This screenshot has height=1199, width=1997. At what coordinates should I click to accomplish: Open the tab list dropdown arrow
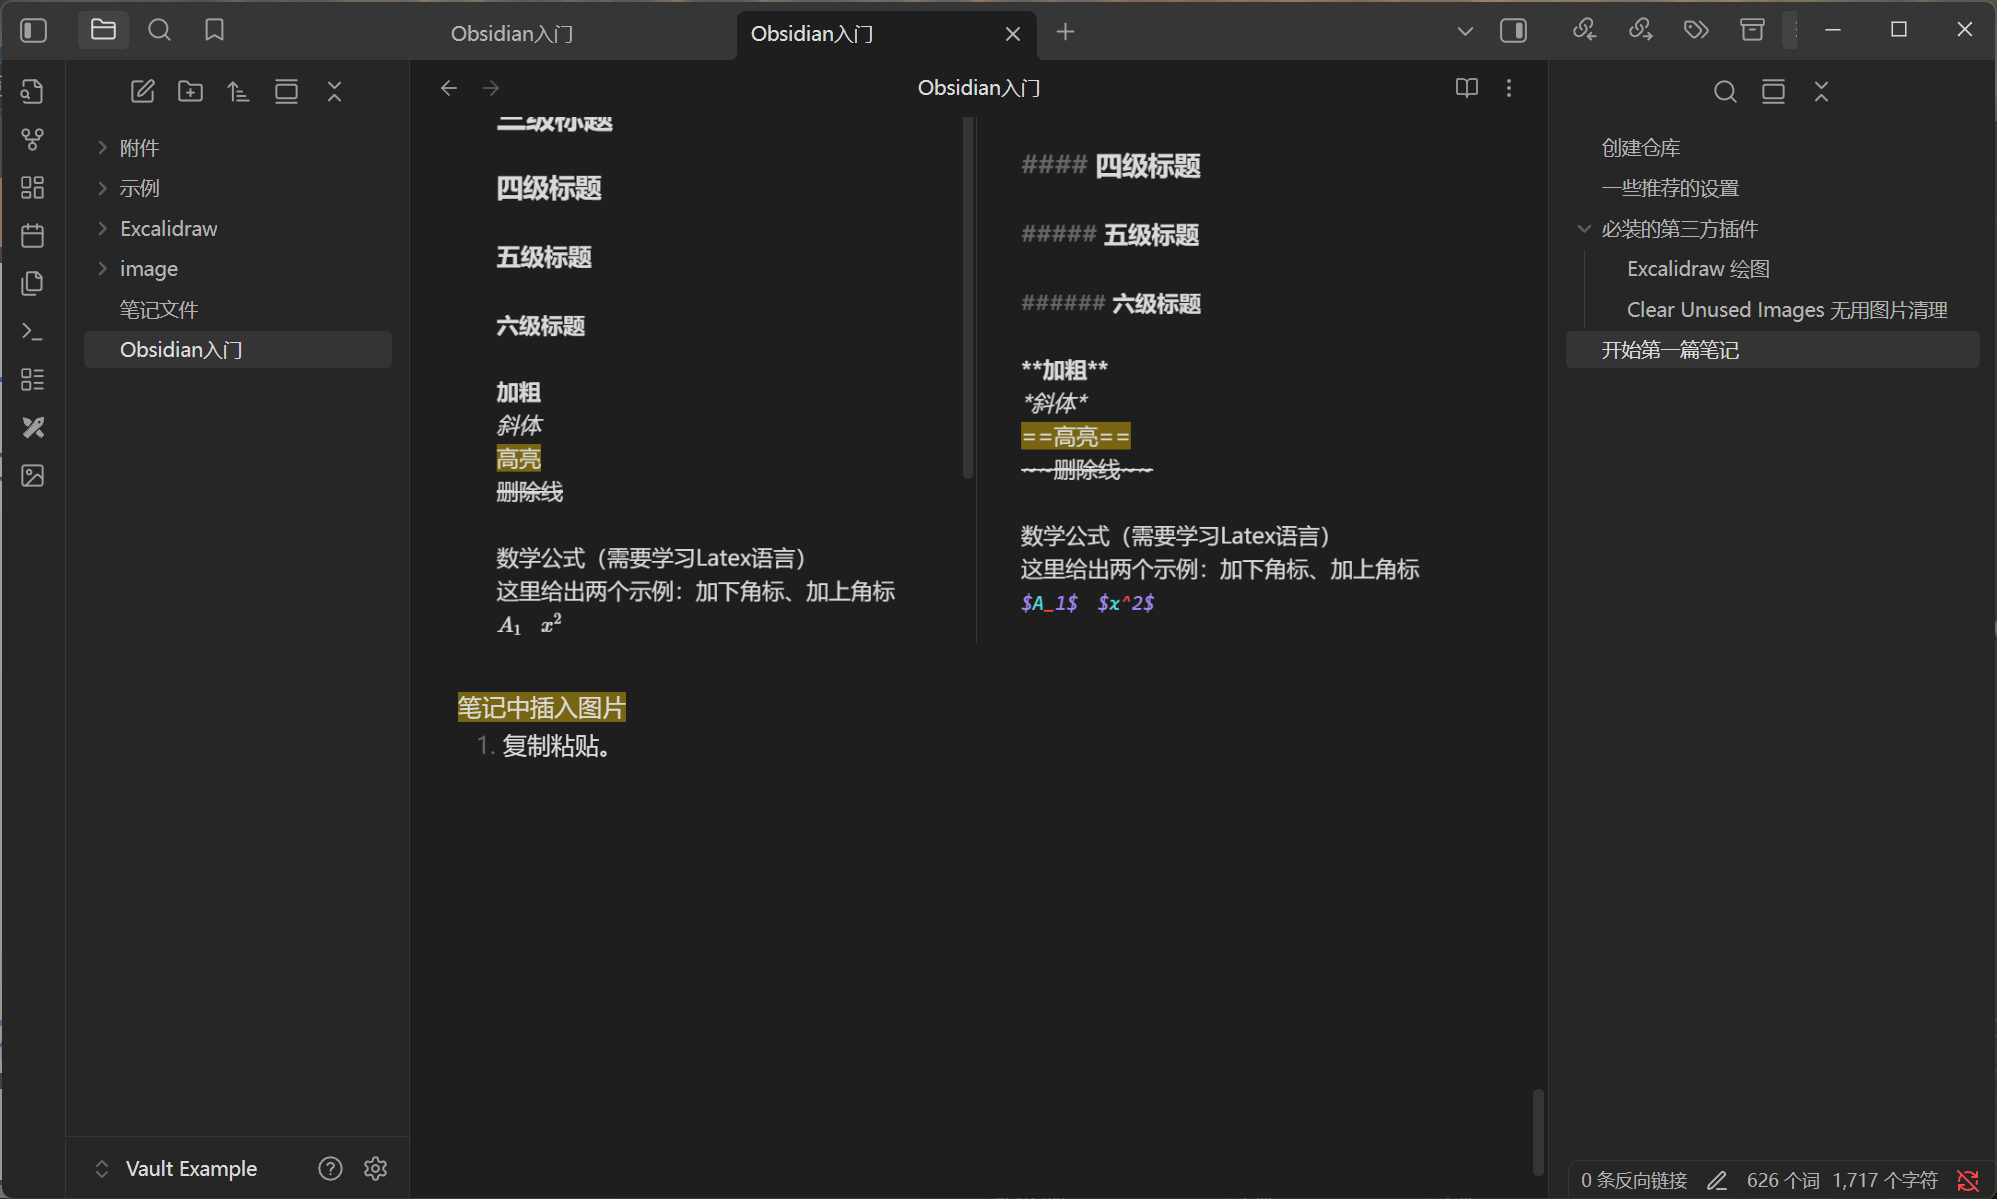click(1464, 31)
